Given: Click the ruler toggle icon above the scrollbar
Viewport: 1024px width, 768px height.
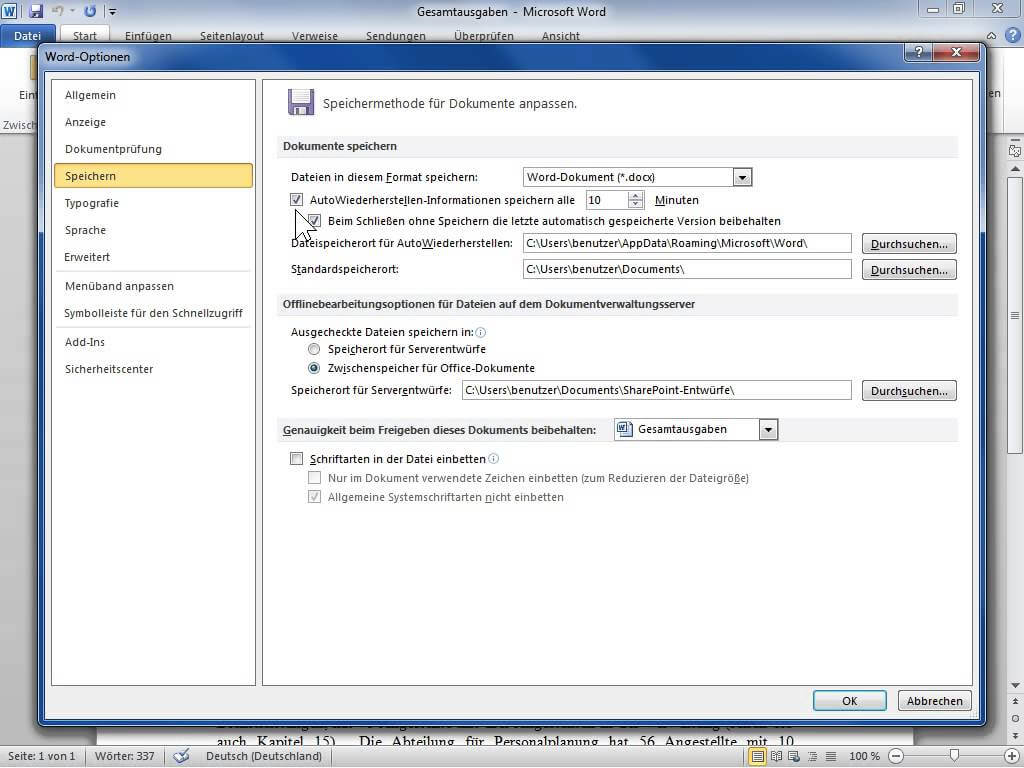Looking at the screenshot, I should coord(1014,150).
